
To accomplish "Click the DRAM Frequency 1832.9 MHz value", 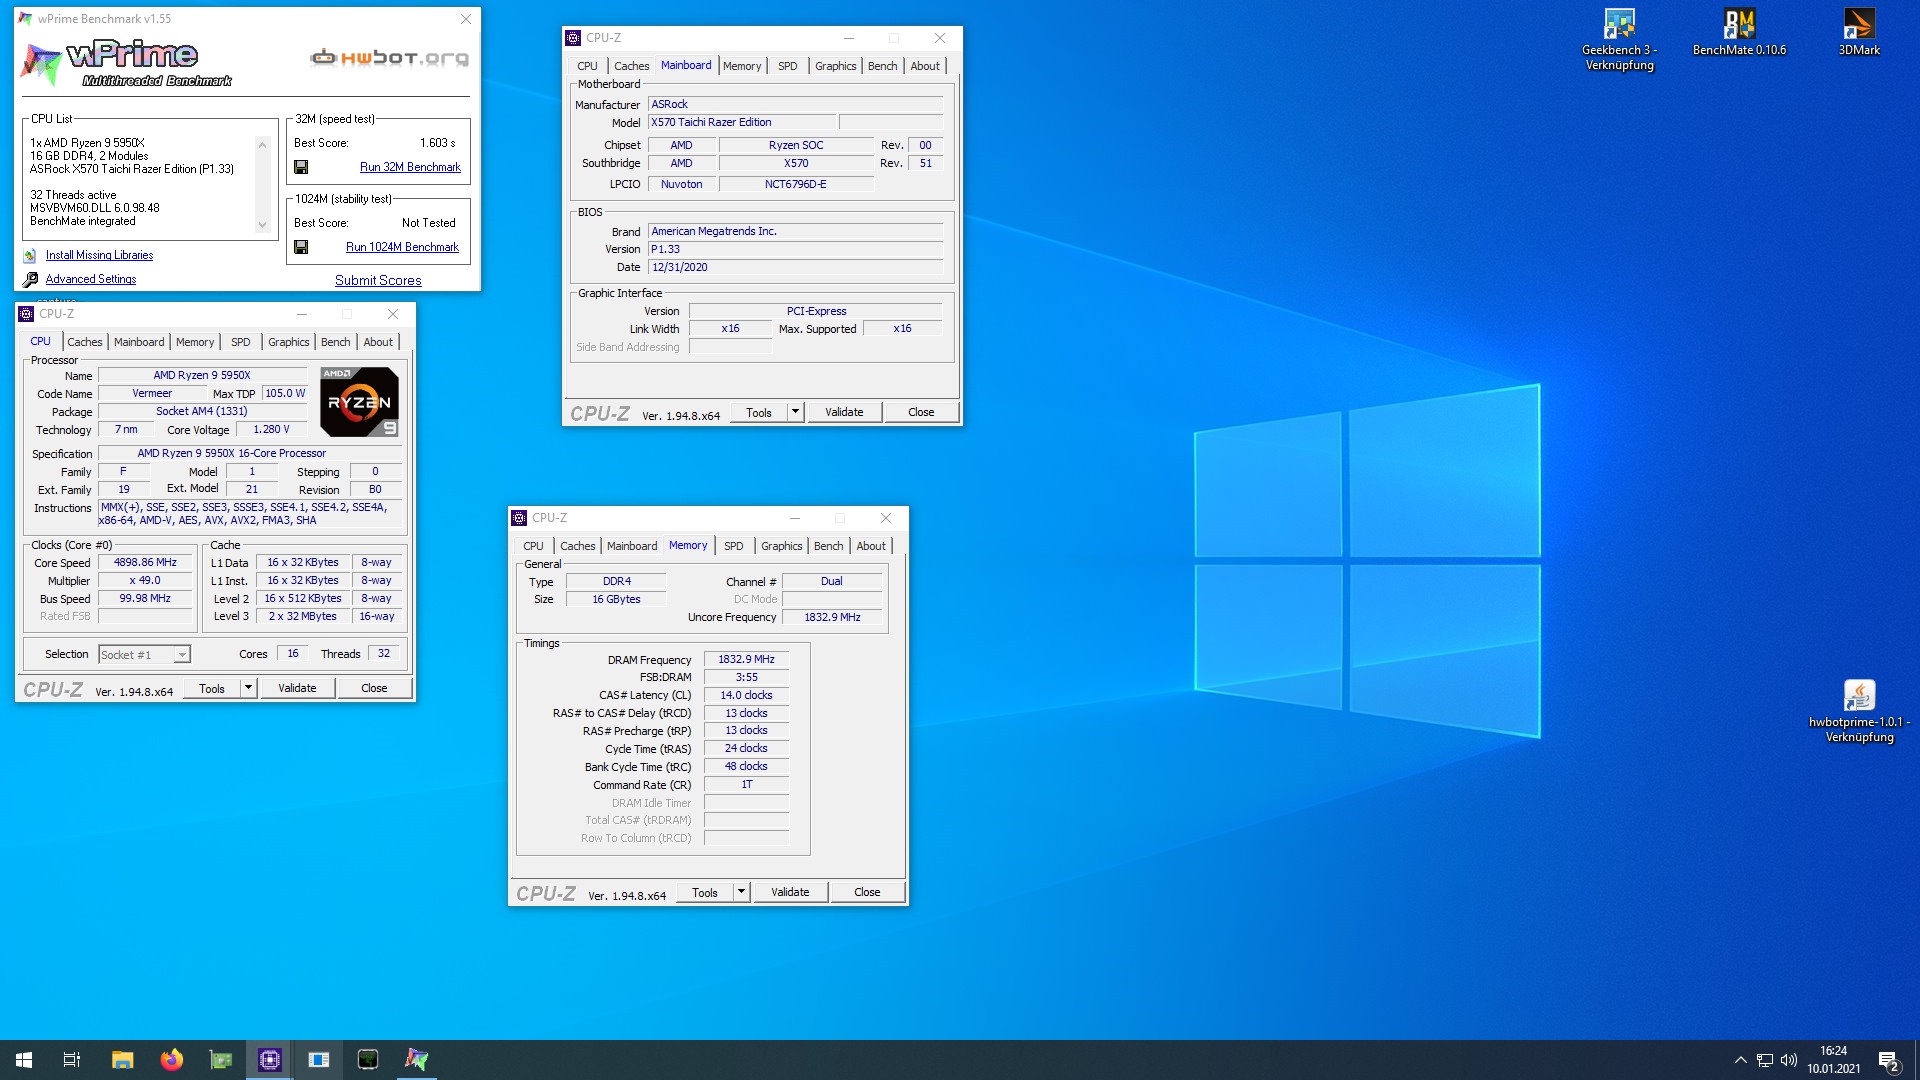I will point(746,660).
